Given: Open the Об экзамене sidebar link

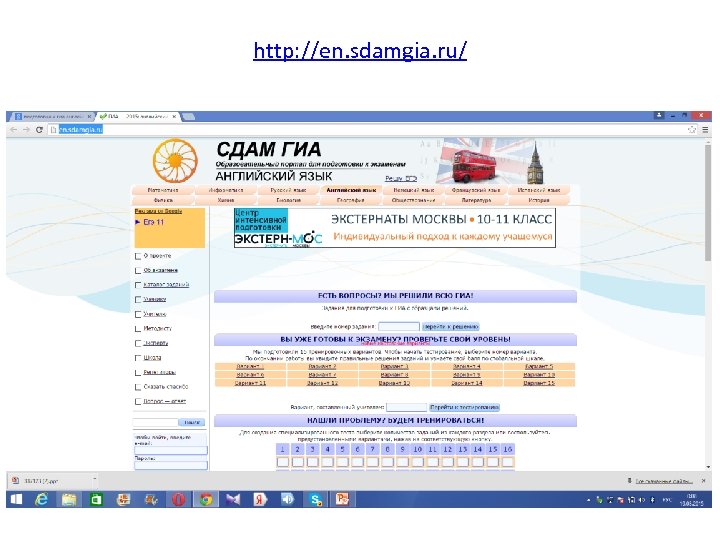Looking at the screenshot, I should tap(161, 270).
